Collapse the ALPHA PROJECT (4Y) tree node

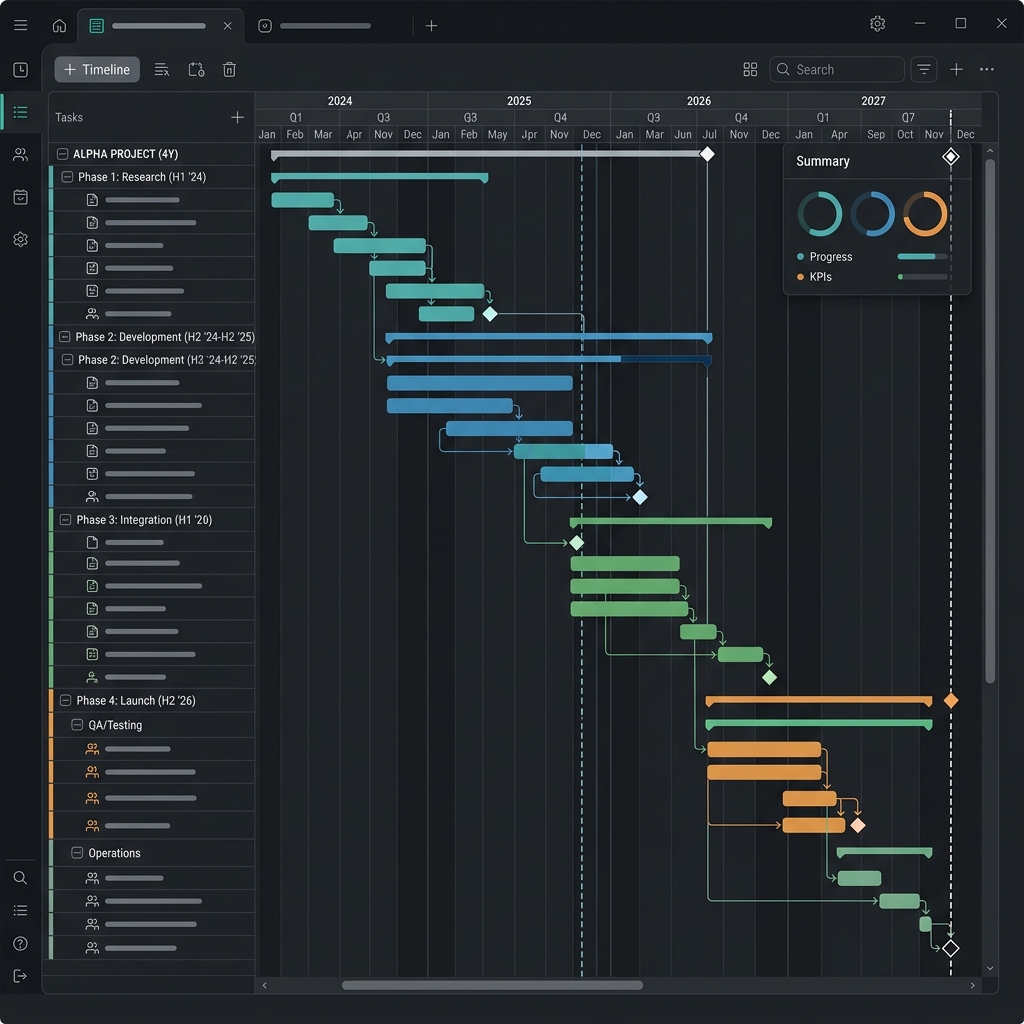pyautogui.click(x=62, y=153)
